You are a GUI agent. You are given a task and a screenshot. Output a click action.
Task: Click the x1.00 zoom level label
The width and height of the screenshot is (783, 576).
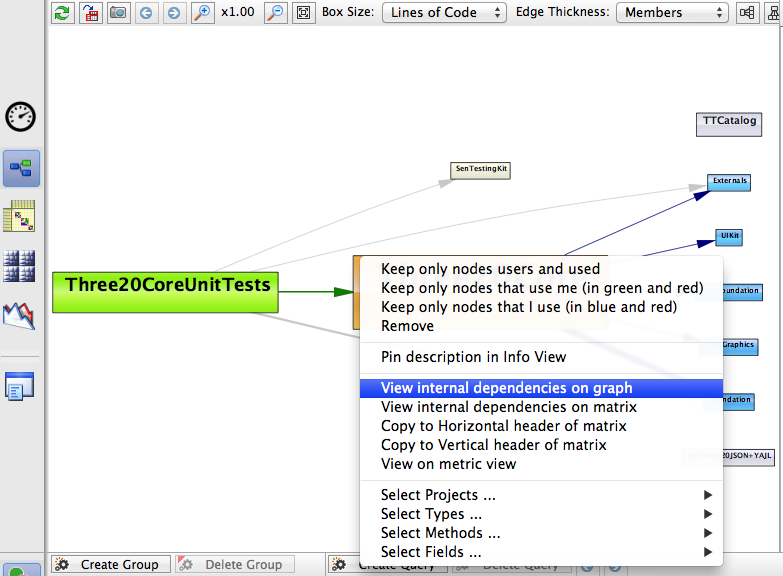238,12
